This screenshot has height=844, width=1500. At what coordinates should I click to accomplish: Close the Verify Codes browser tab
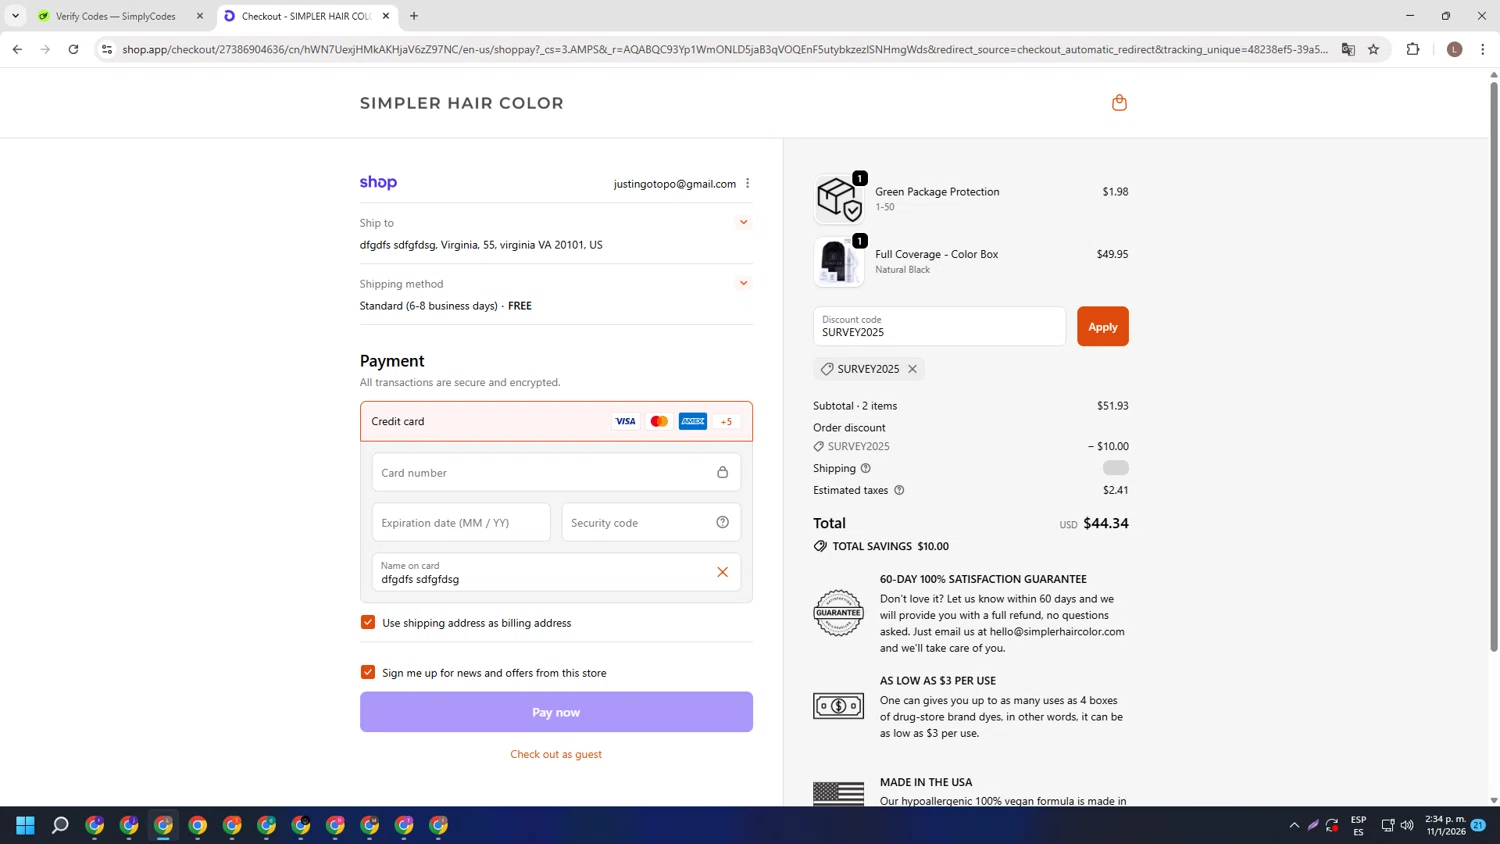[200, 16]
